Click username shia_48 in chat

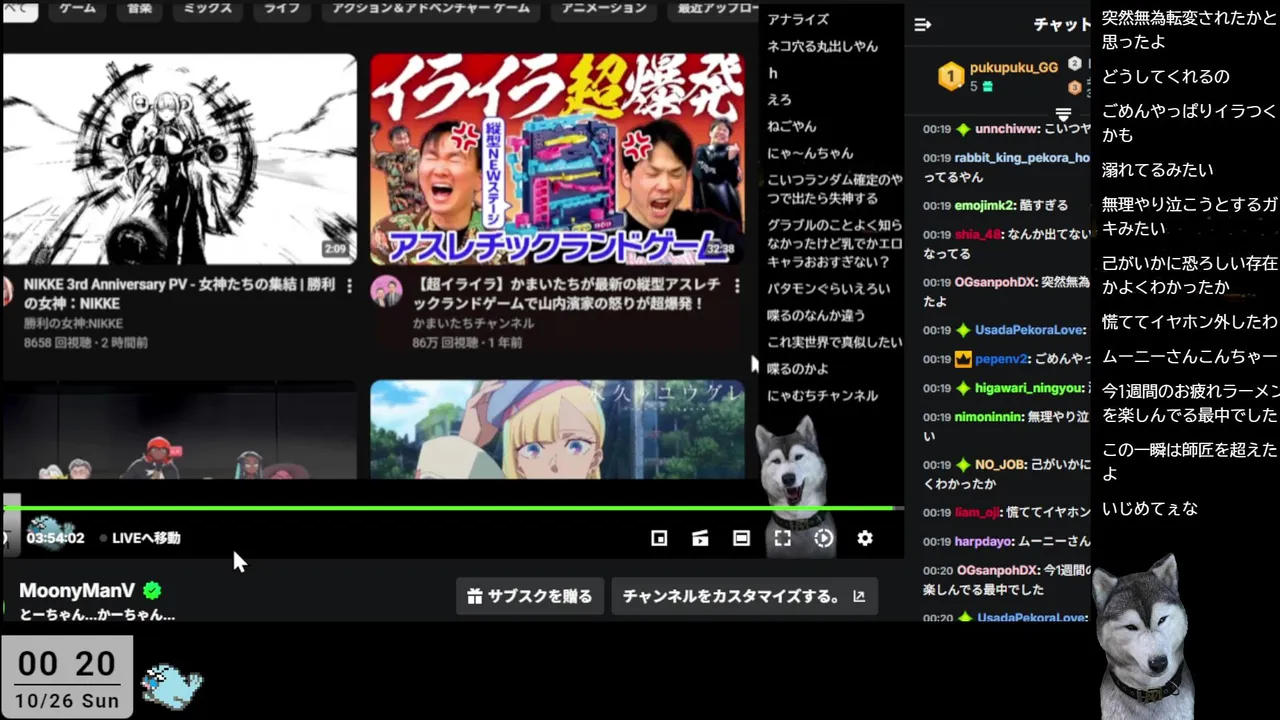pos(978,234)
